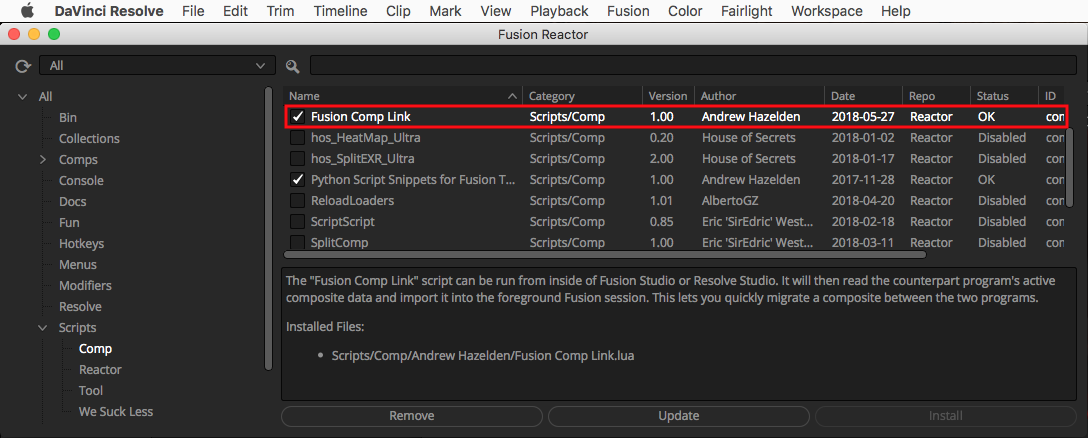Enable the hos_HeatMap_Ultra checkbox
Viewport: 1088px width, 438px height.
coord(298,138)
